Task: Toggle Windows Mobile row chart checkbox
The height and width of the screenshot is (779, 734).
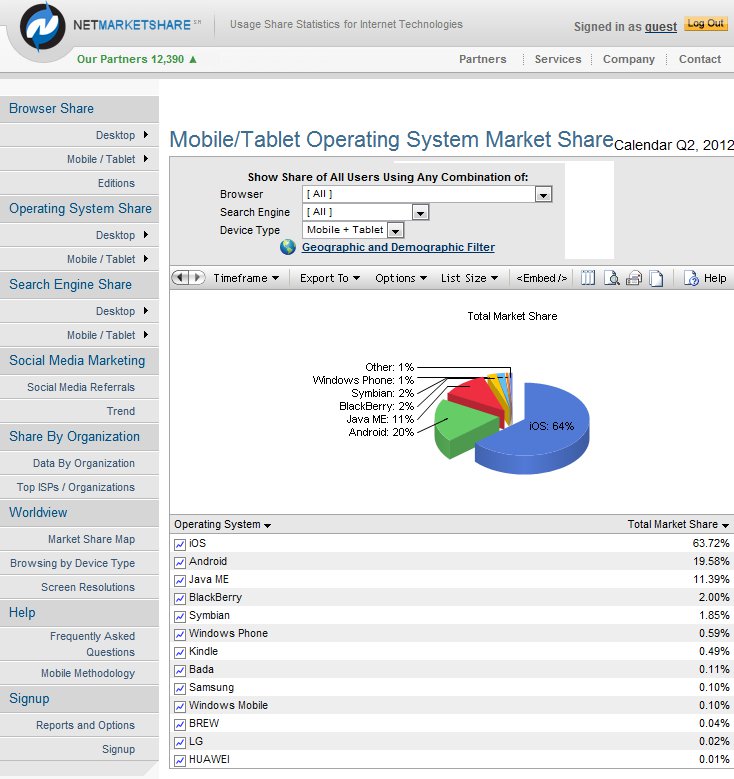Action: pyautogui.click(x=180, y=706)
